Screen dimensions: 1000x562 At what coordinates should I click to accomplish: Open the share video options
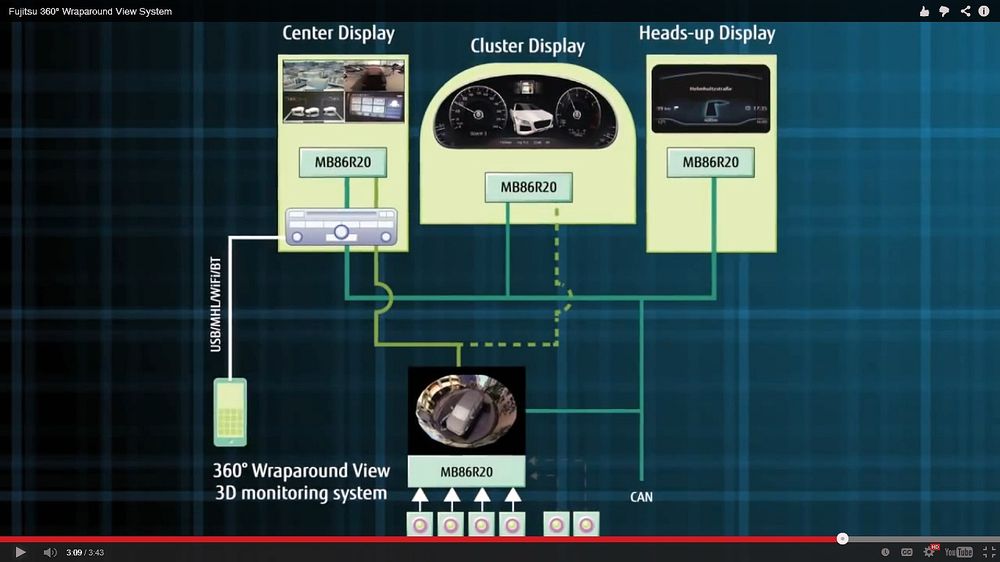[965, 11]
